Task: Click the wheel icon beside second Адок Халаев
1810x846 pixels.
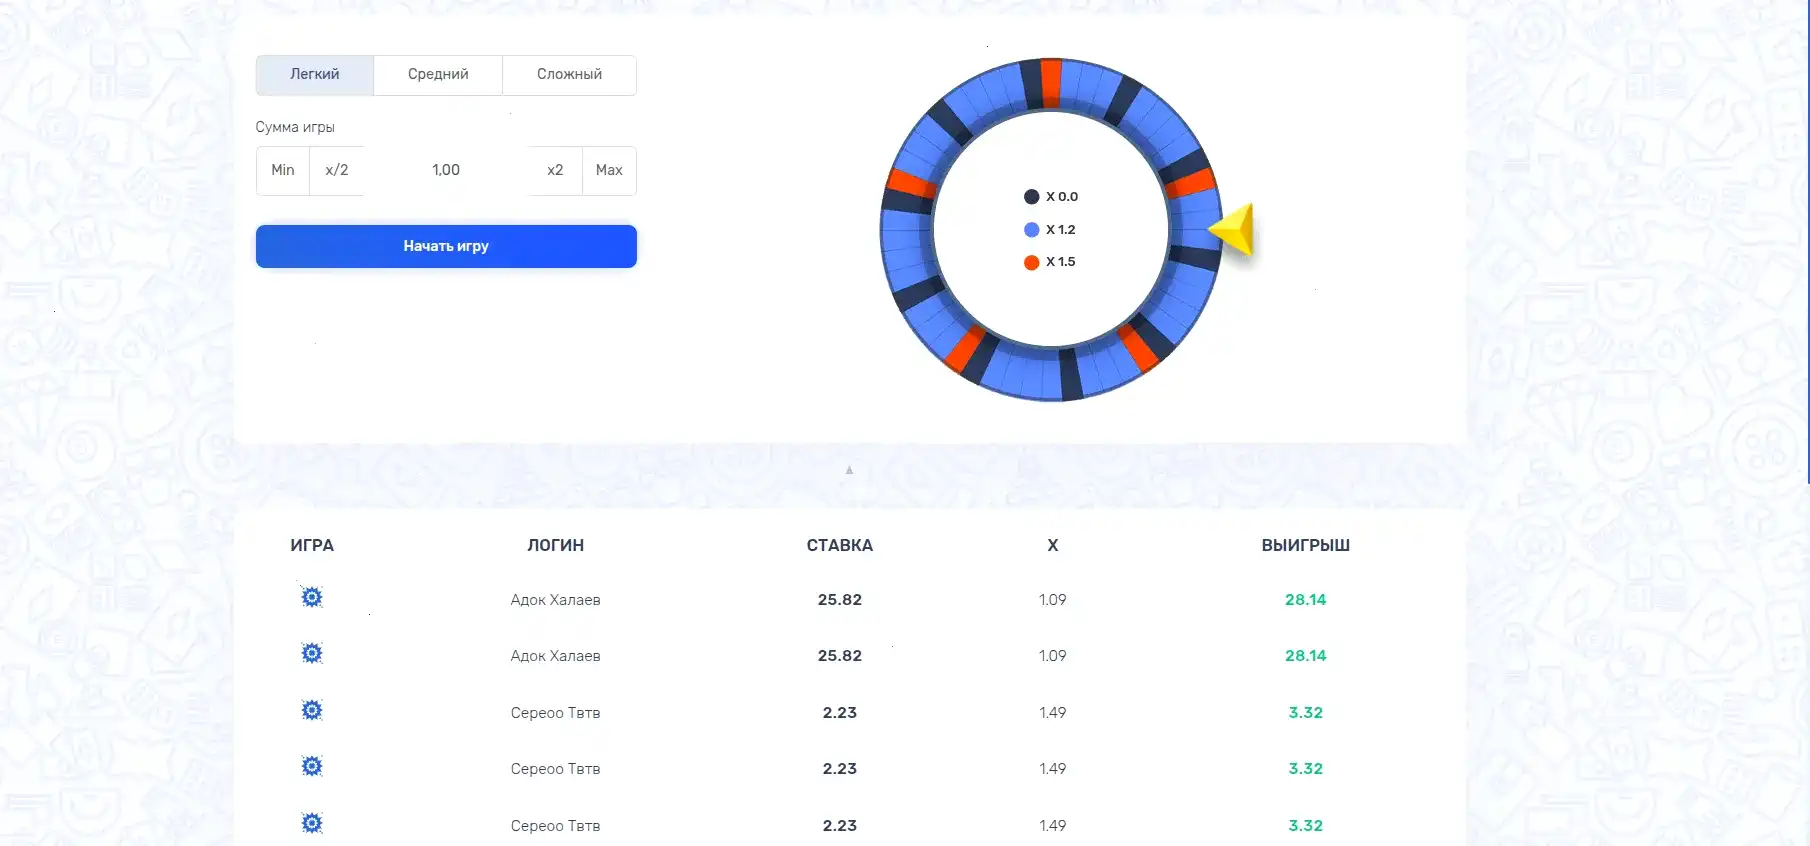Action: 312,654
